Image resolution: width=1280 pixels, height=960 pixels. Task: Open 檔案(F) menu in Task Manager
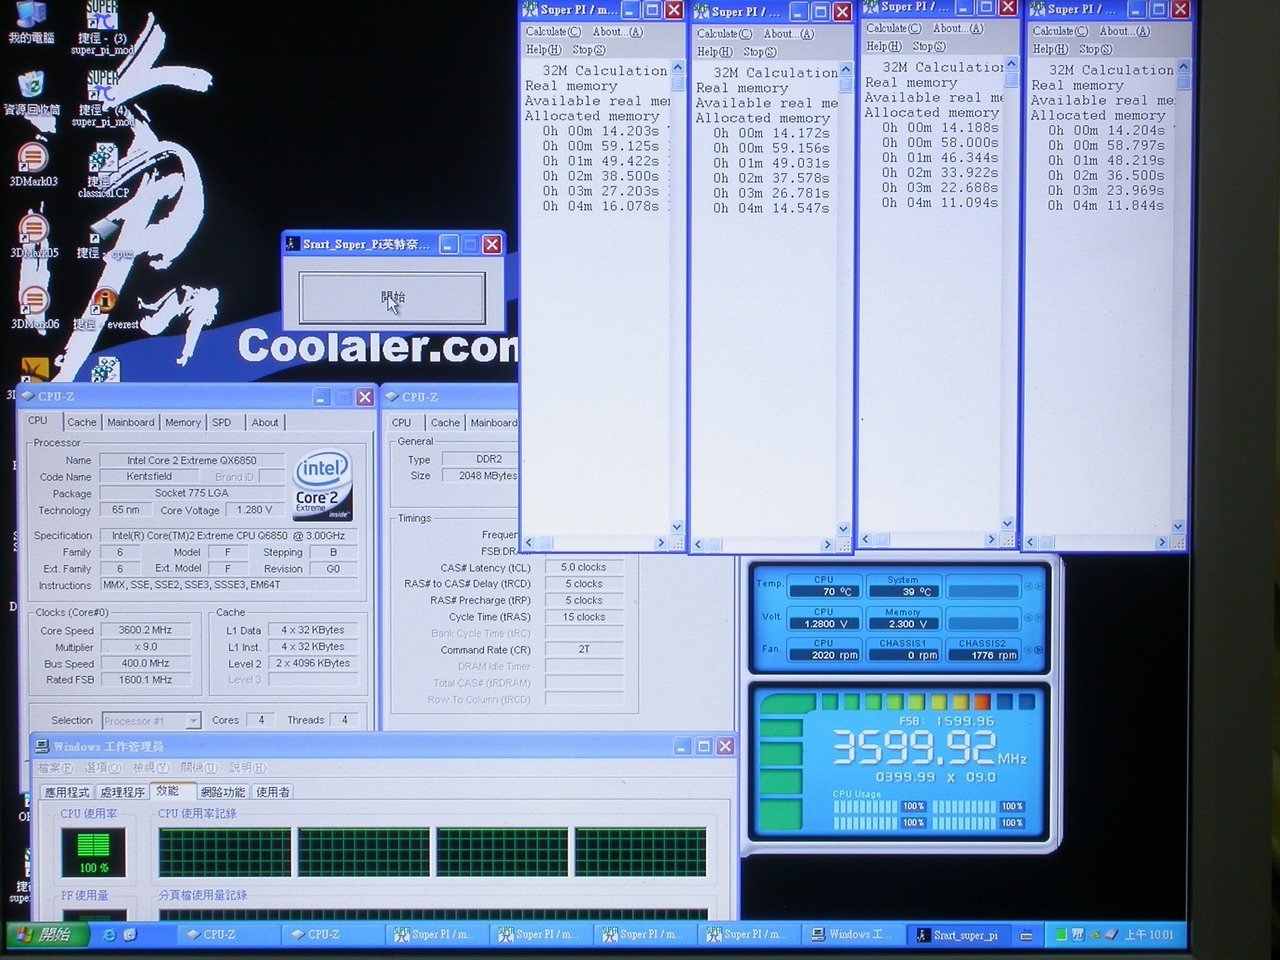point(55,768)
